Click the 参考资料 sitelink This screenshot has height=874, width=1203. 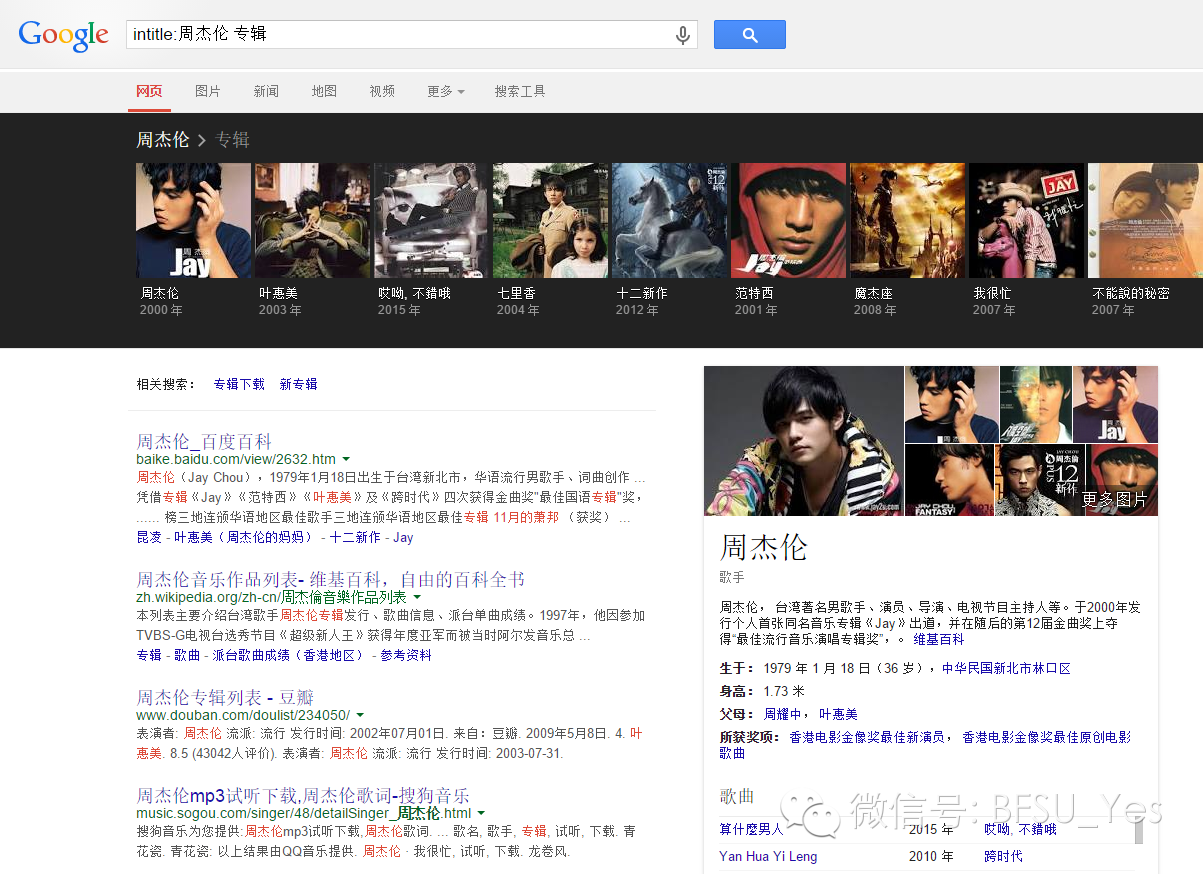coord(405,655)
